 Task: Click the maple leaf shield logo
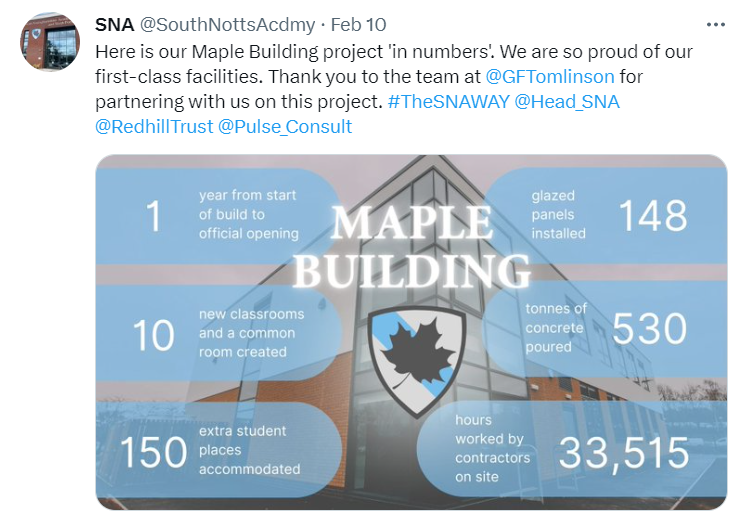click(x=416, y=361)
